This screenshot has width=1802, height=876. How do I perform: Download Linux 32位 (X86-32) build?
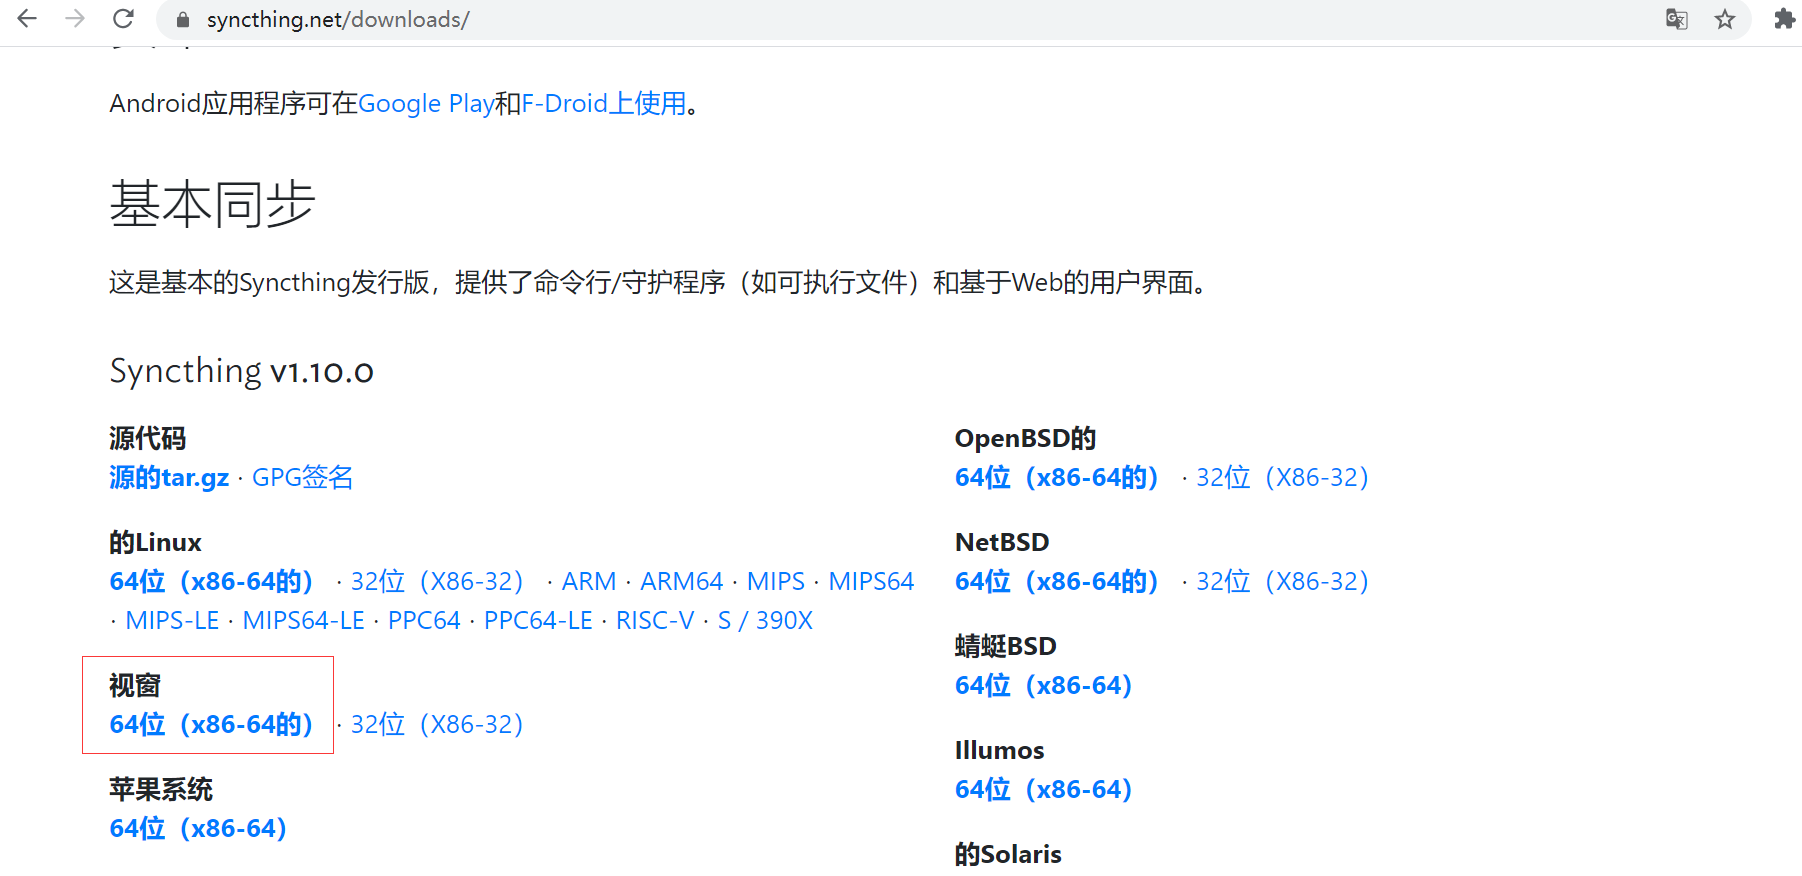point(437,581)
